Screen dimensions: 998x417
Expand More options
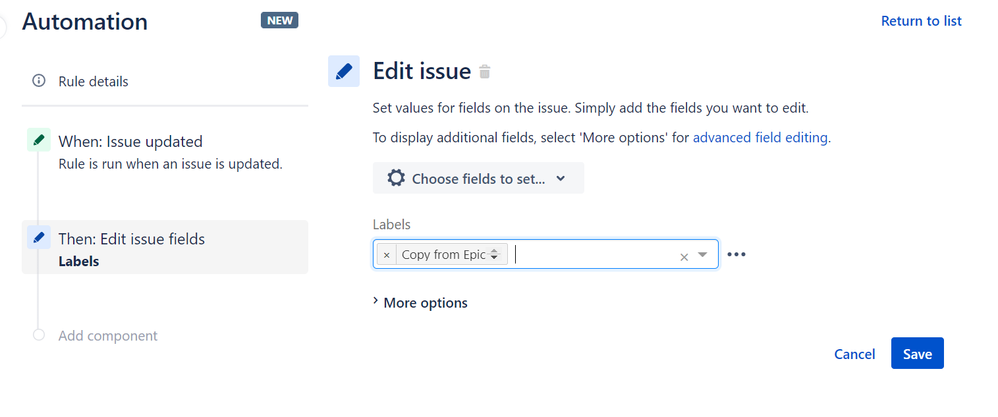[x=420, y=302]
